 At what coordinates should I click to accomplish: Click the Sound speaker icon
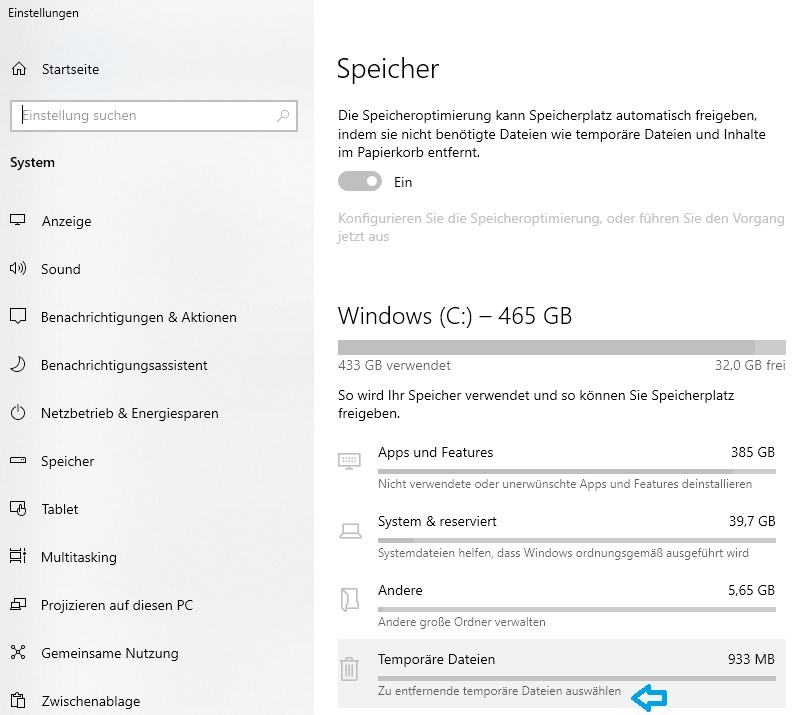(x=18, y=269)
